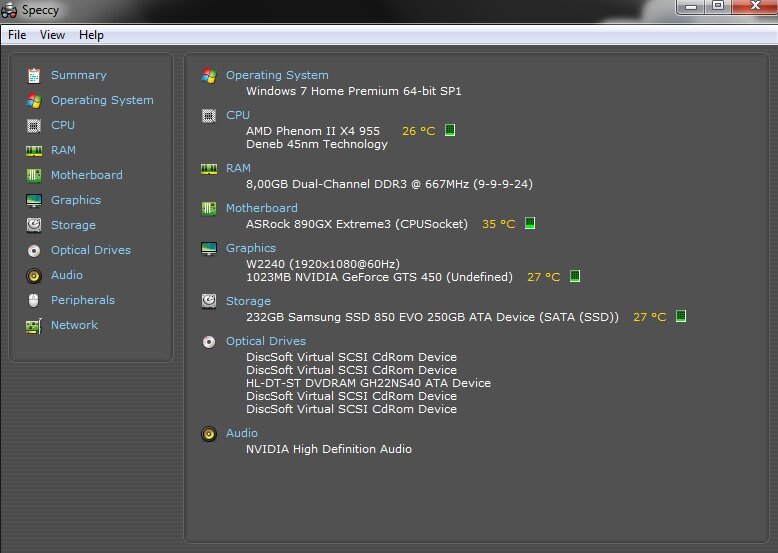This screenshot has height=553, width=778.
Task: Open the Storage heading link in main panel
Action: point(249,301)
